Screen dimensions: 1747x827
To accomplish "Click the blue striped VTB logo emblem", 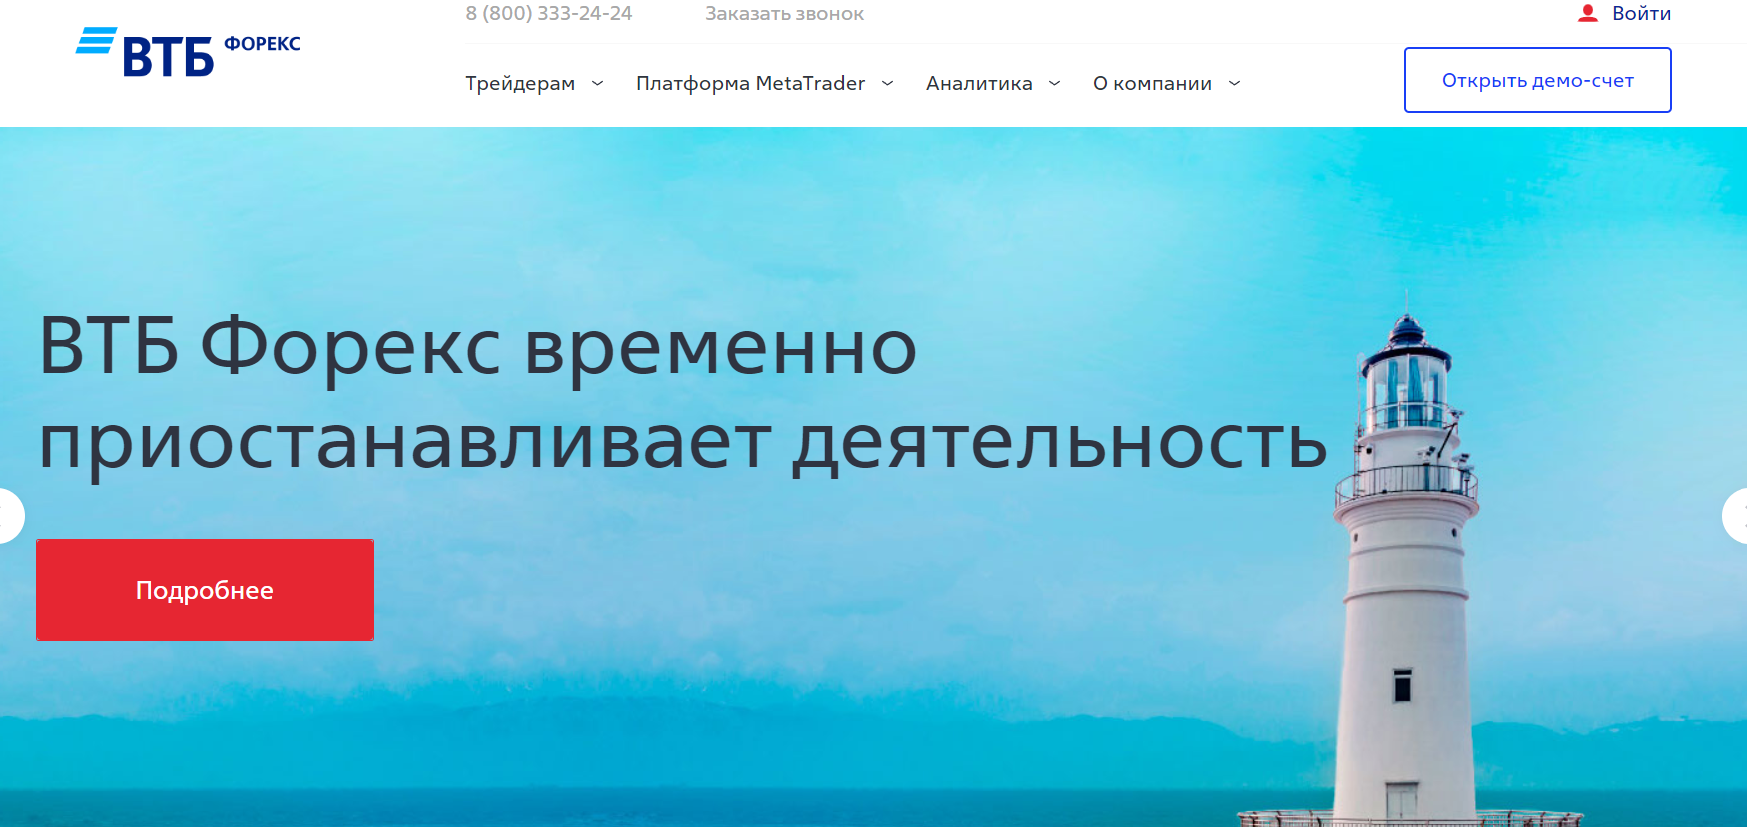I will (97, 41).
